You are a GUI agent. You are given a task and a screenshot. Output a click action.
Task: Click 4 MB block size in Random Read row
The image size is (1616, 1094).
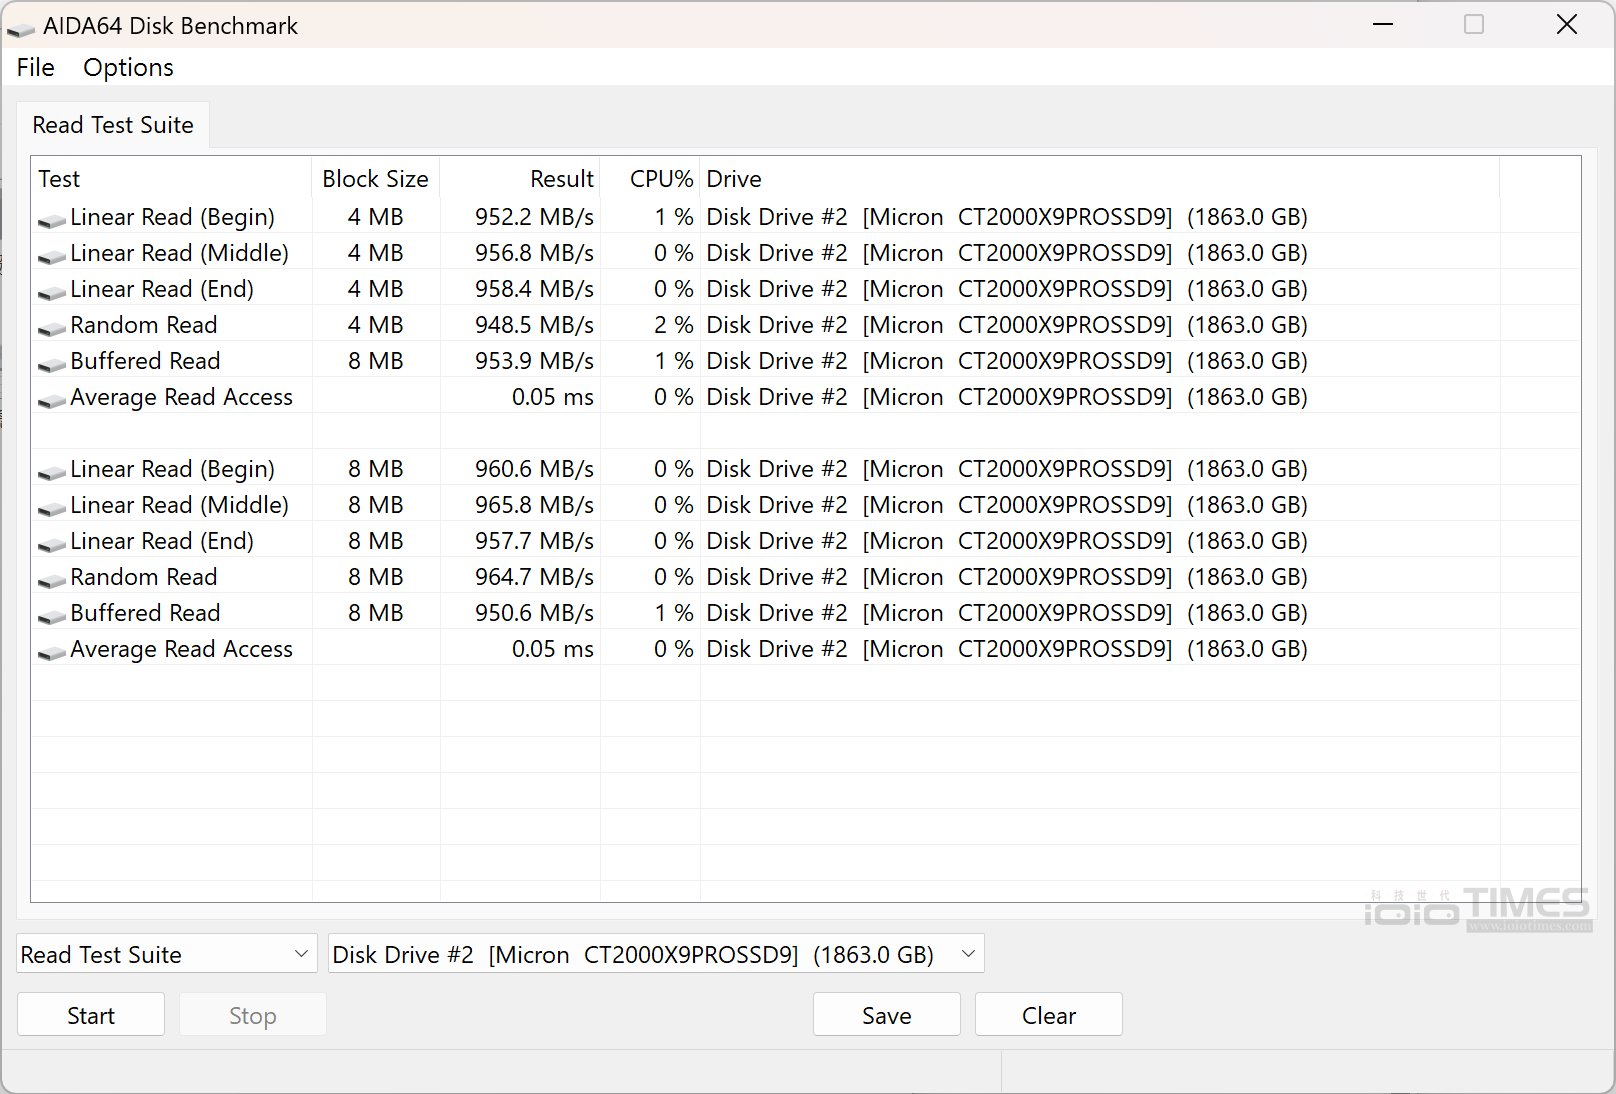click(x=376, y=325)
